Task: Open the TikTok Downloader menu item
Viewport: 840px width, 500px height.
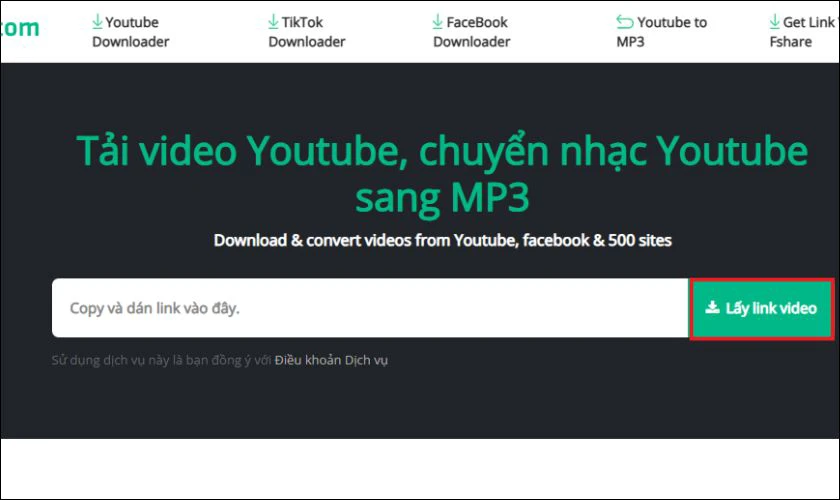Action: point(306,32)
